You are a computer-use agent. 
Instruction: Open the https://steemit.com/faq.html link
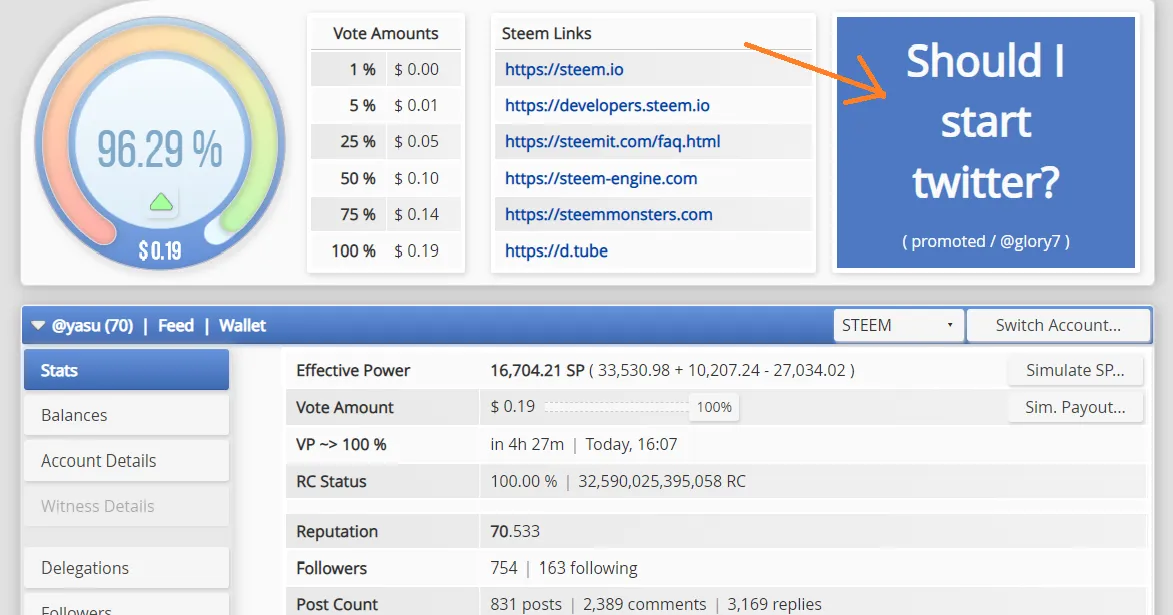tap(613, 141)
